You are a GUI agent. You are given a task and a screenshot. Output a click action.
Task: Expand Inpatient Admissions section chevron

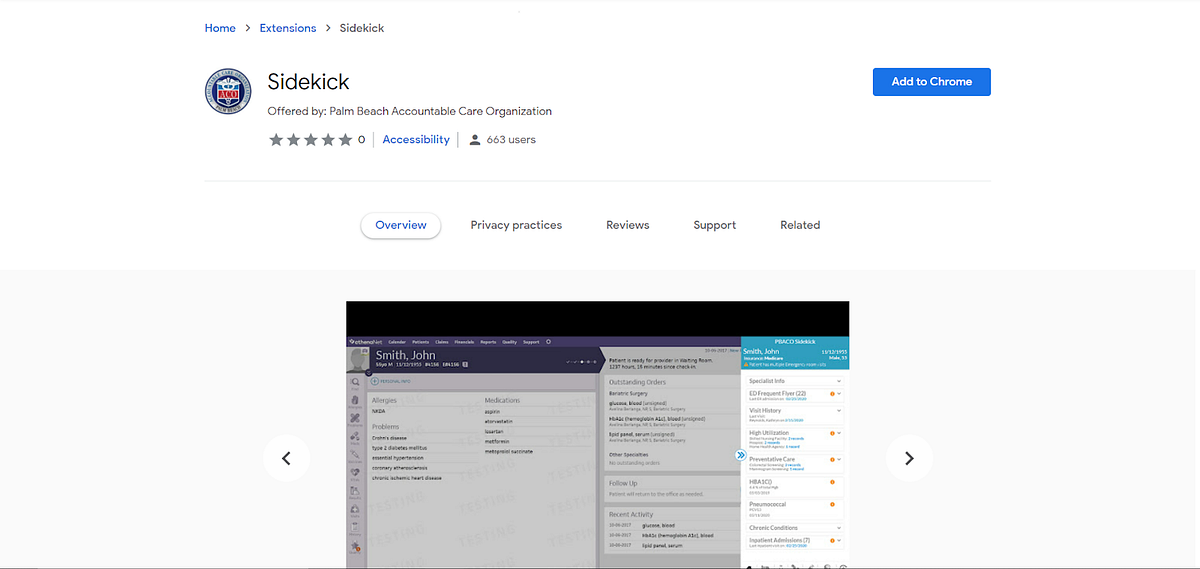point(839,540)
